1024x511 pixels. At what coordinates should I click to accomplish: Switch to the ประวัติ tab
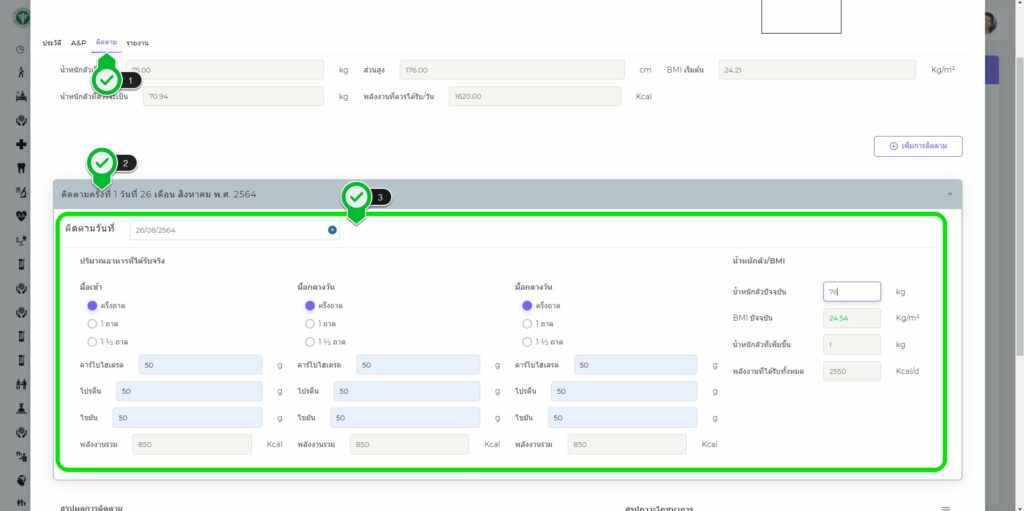(x=51, y=43)
